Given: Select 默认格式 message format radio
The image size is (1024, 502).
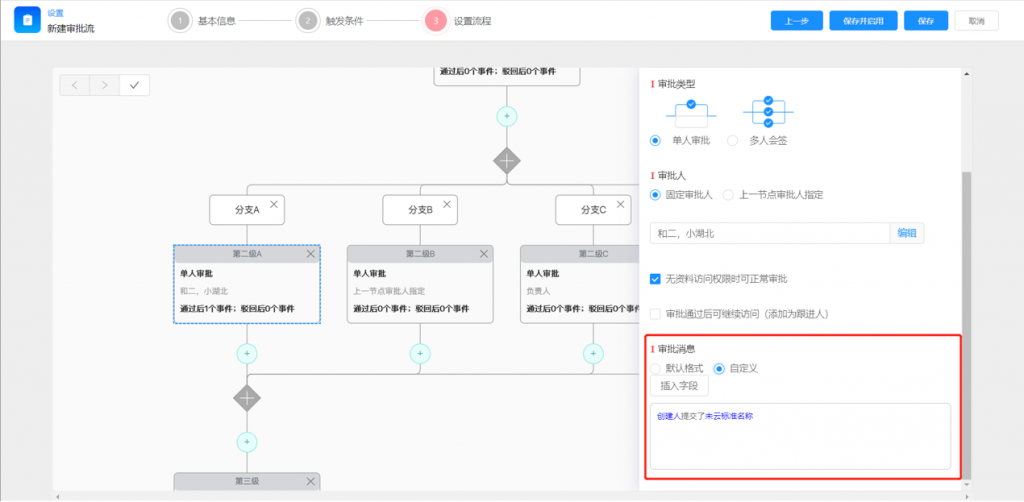Looking at the screenshot, I should (x=656, y=368).
